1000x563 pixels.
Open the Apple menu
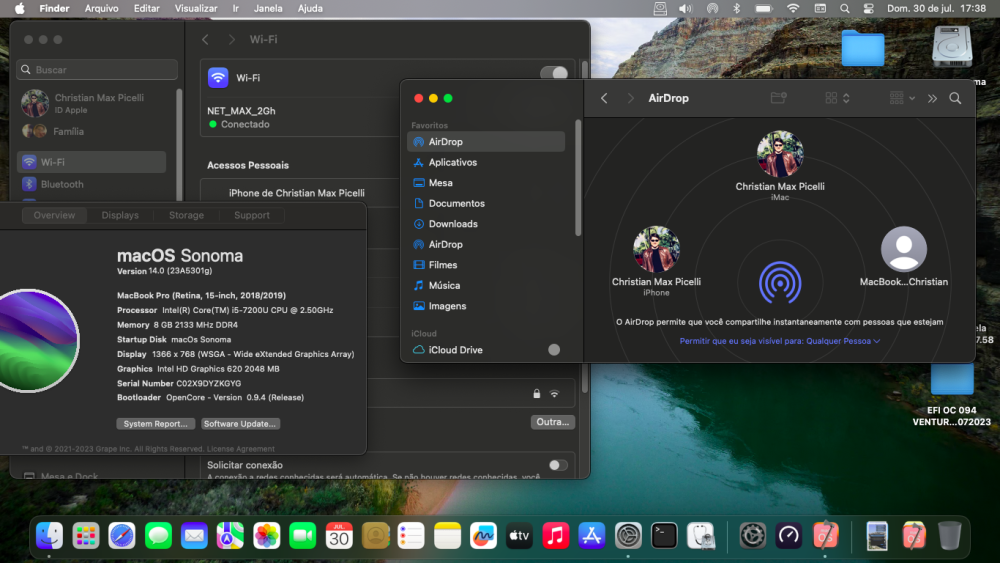pyautogui.click(x=20, y=8)
